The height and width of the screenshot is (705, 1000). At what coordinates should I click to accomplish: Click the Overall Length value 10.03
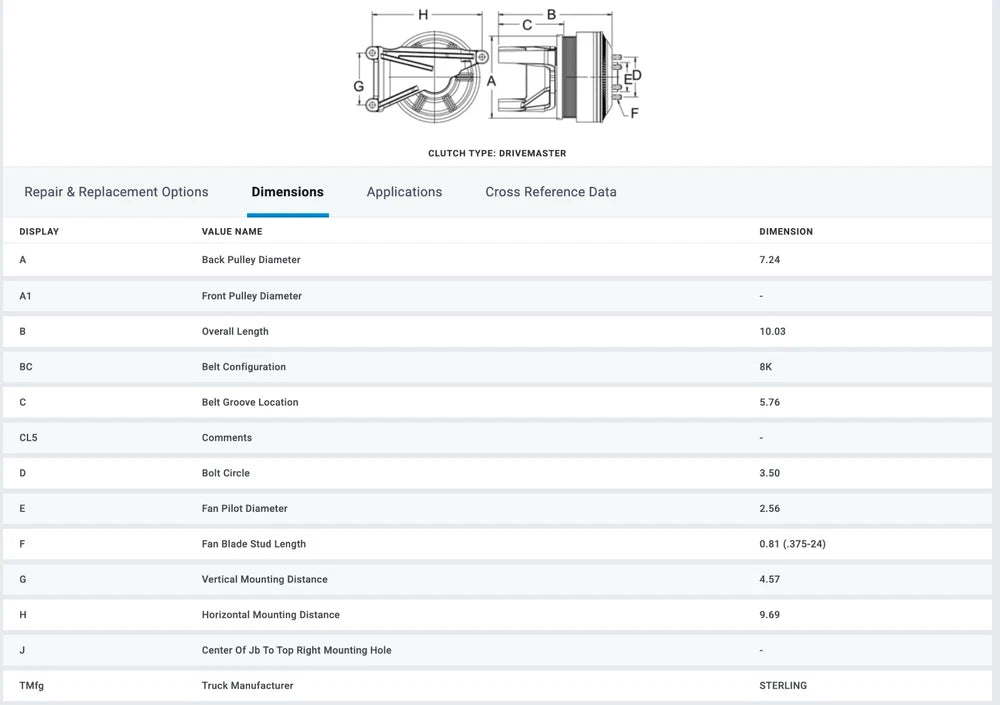(773, 331)
